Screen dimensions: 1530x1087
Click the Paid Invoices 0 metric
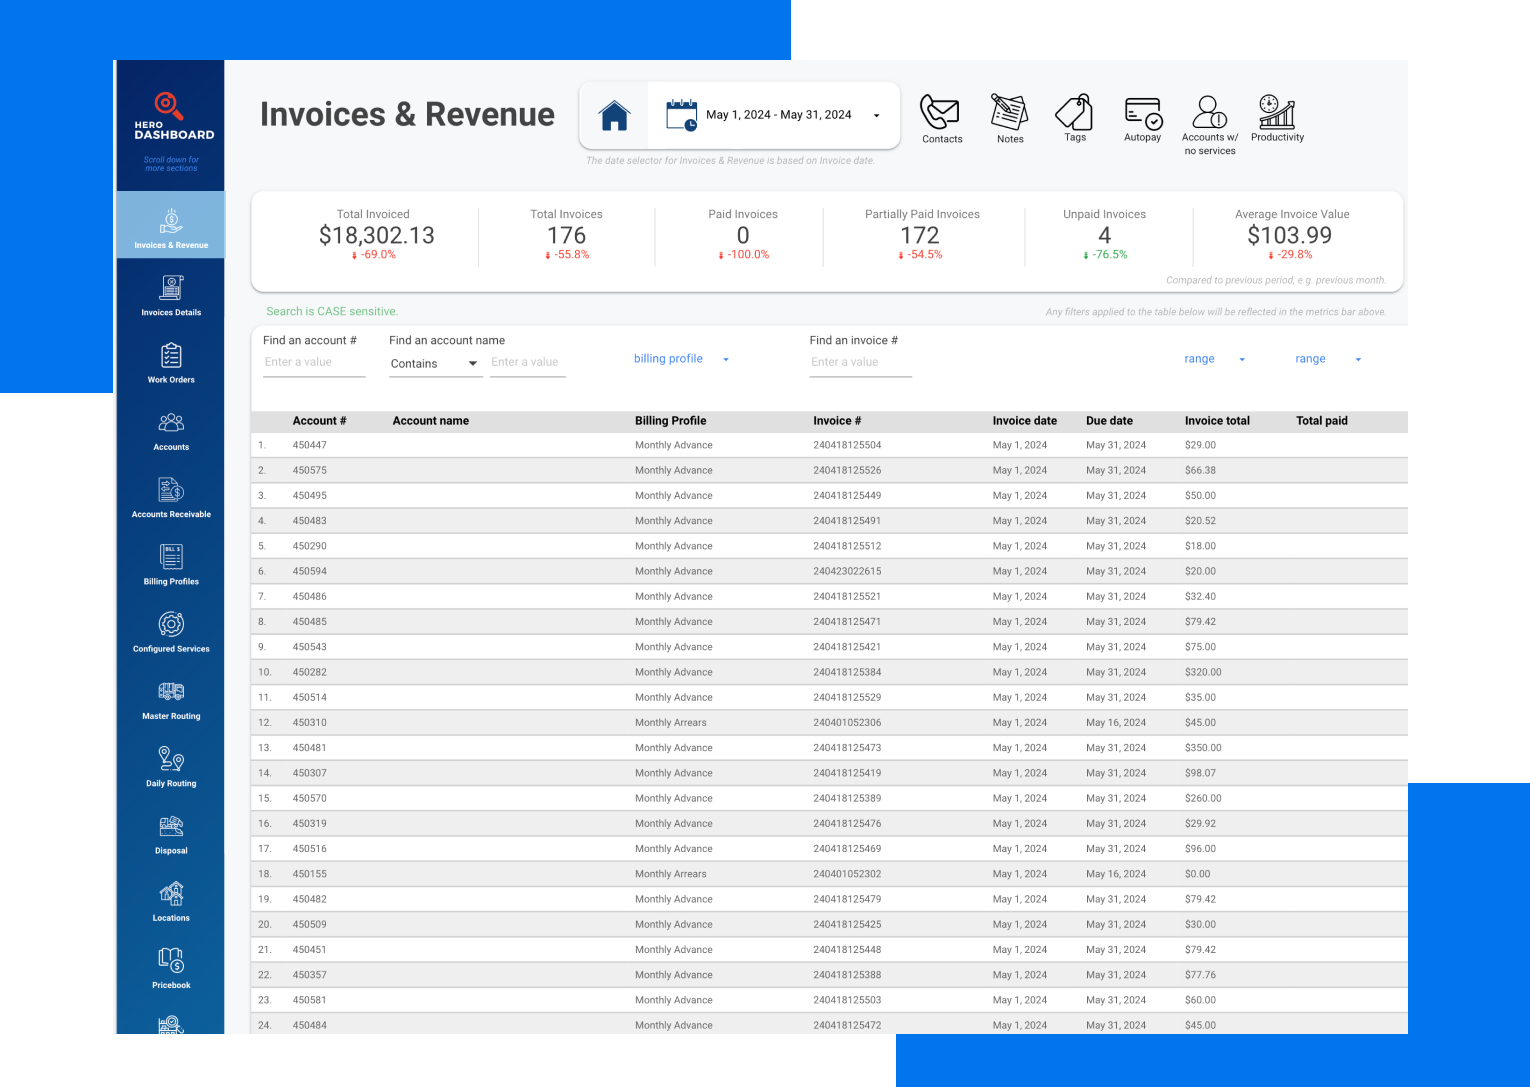click(743, 236)
